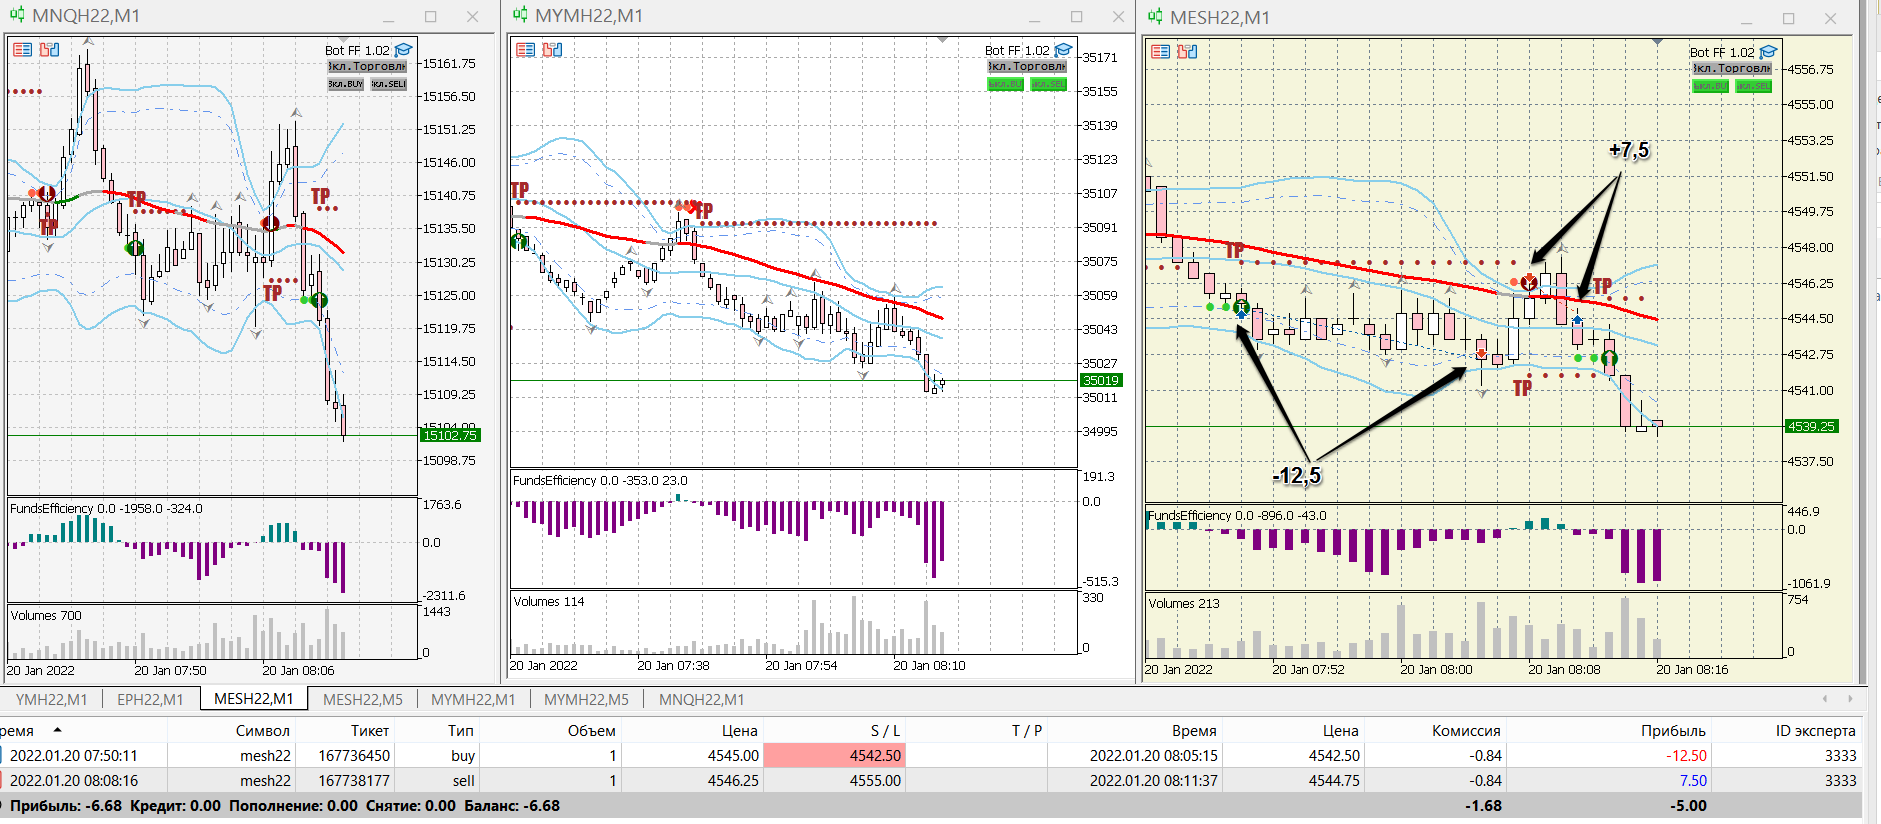The height and width of the screenshot is (824, 1881).
Task: Toggle the green SELL button on MYMH22 chart
Action: pos(1049,84)
